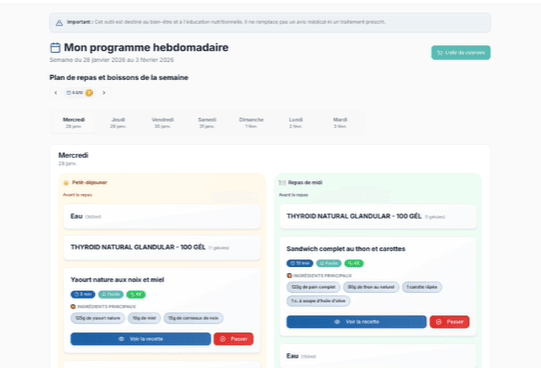Screen dimensions: 541x368
Task: Click the green cost badge on sandwich card
Action: 354,263
